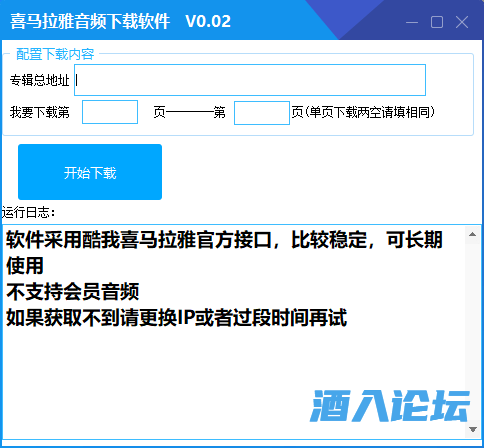Click the title text 喜马拉雅音频下载软件 V0.02
This screenshot has height=448, width=484.
point(120,21)
